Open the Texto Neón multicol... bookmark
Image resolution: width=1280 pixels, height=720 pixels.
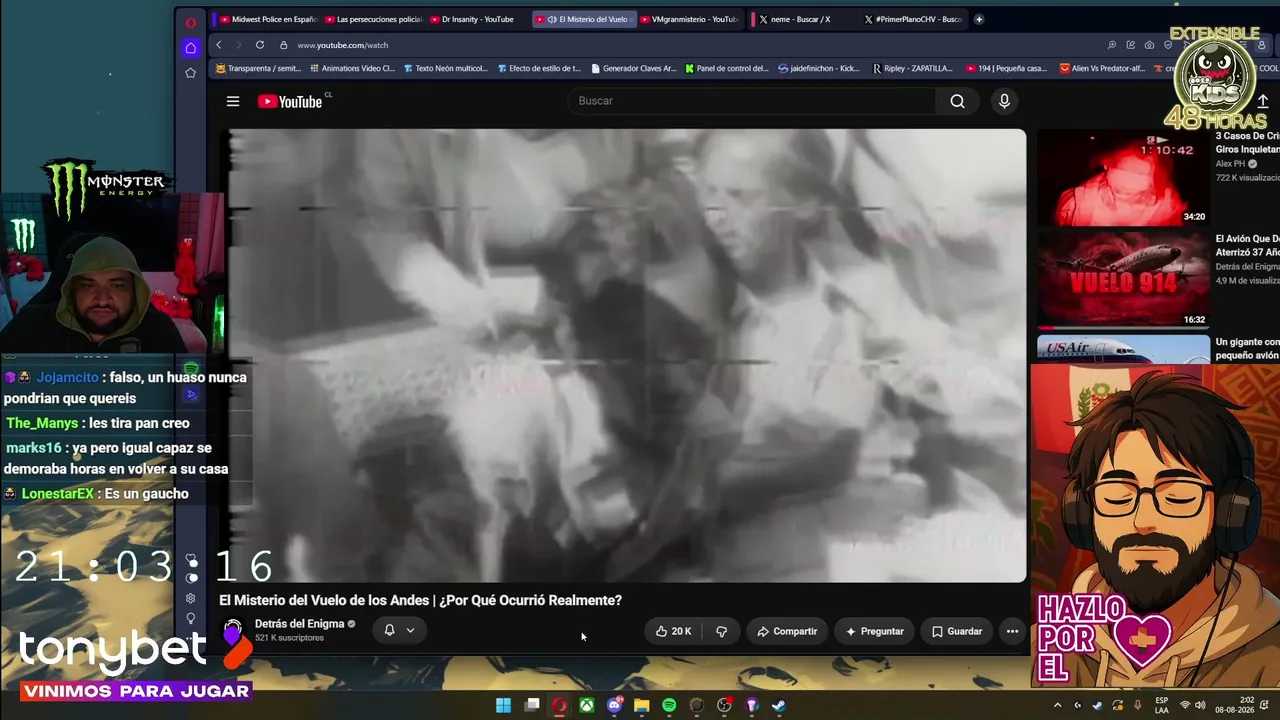click(446, 69)
